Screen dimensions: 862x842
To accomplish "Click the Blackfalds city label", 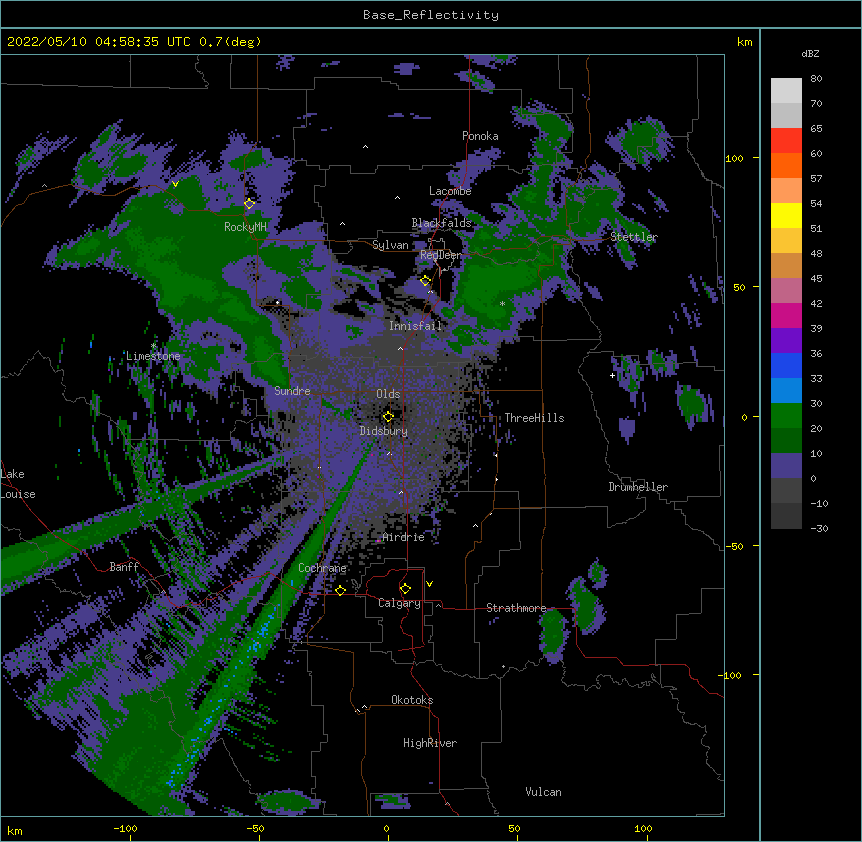I will click(x=441, y=223).
